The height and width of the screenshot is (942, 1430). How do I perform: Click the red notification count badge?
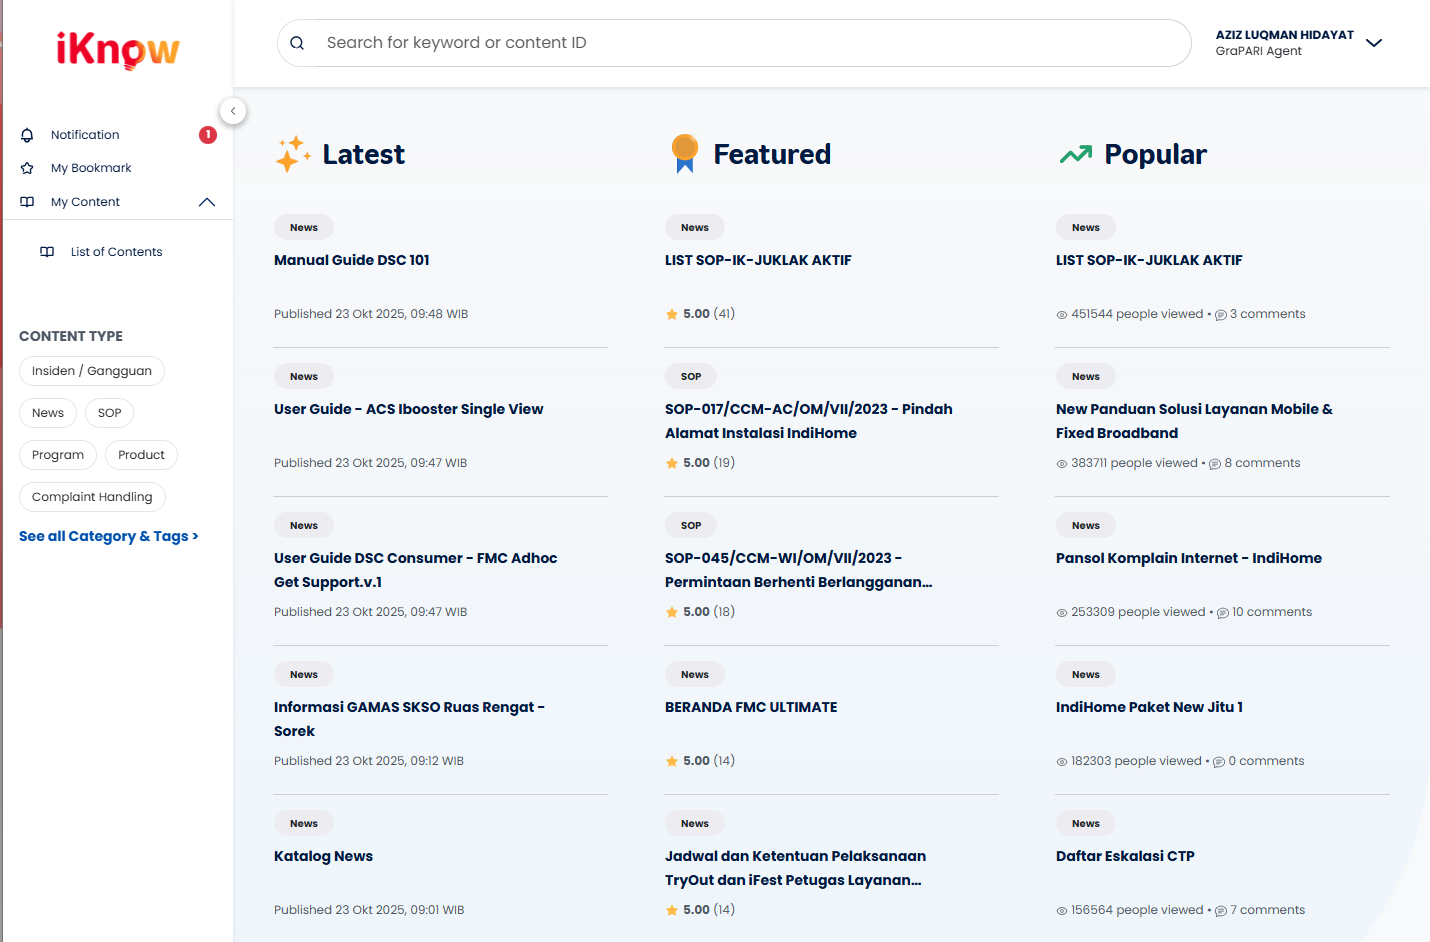tap(208, 135)
